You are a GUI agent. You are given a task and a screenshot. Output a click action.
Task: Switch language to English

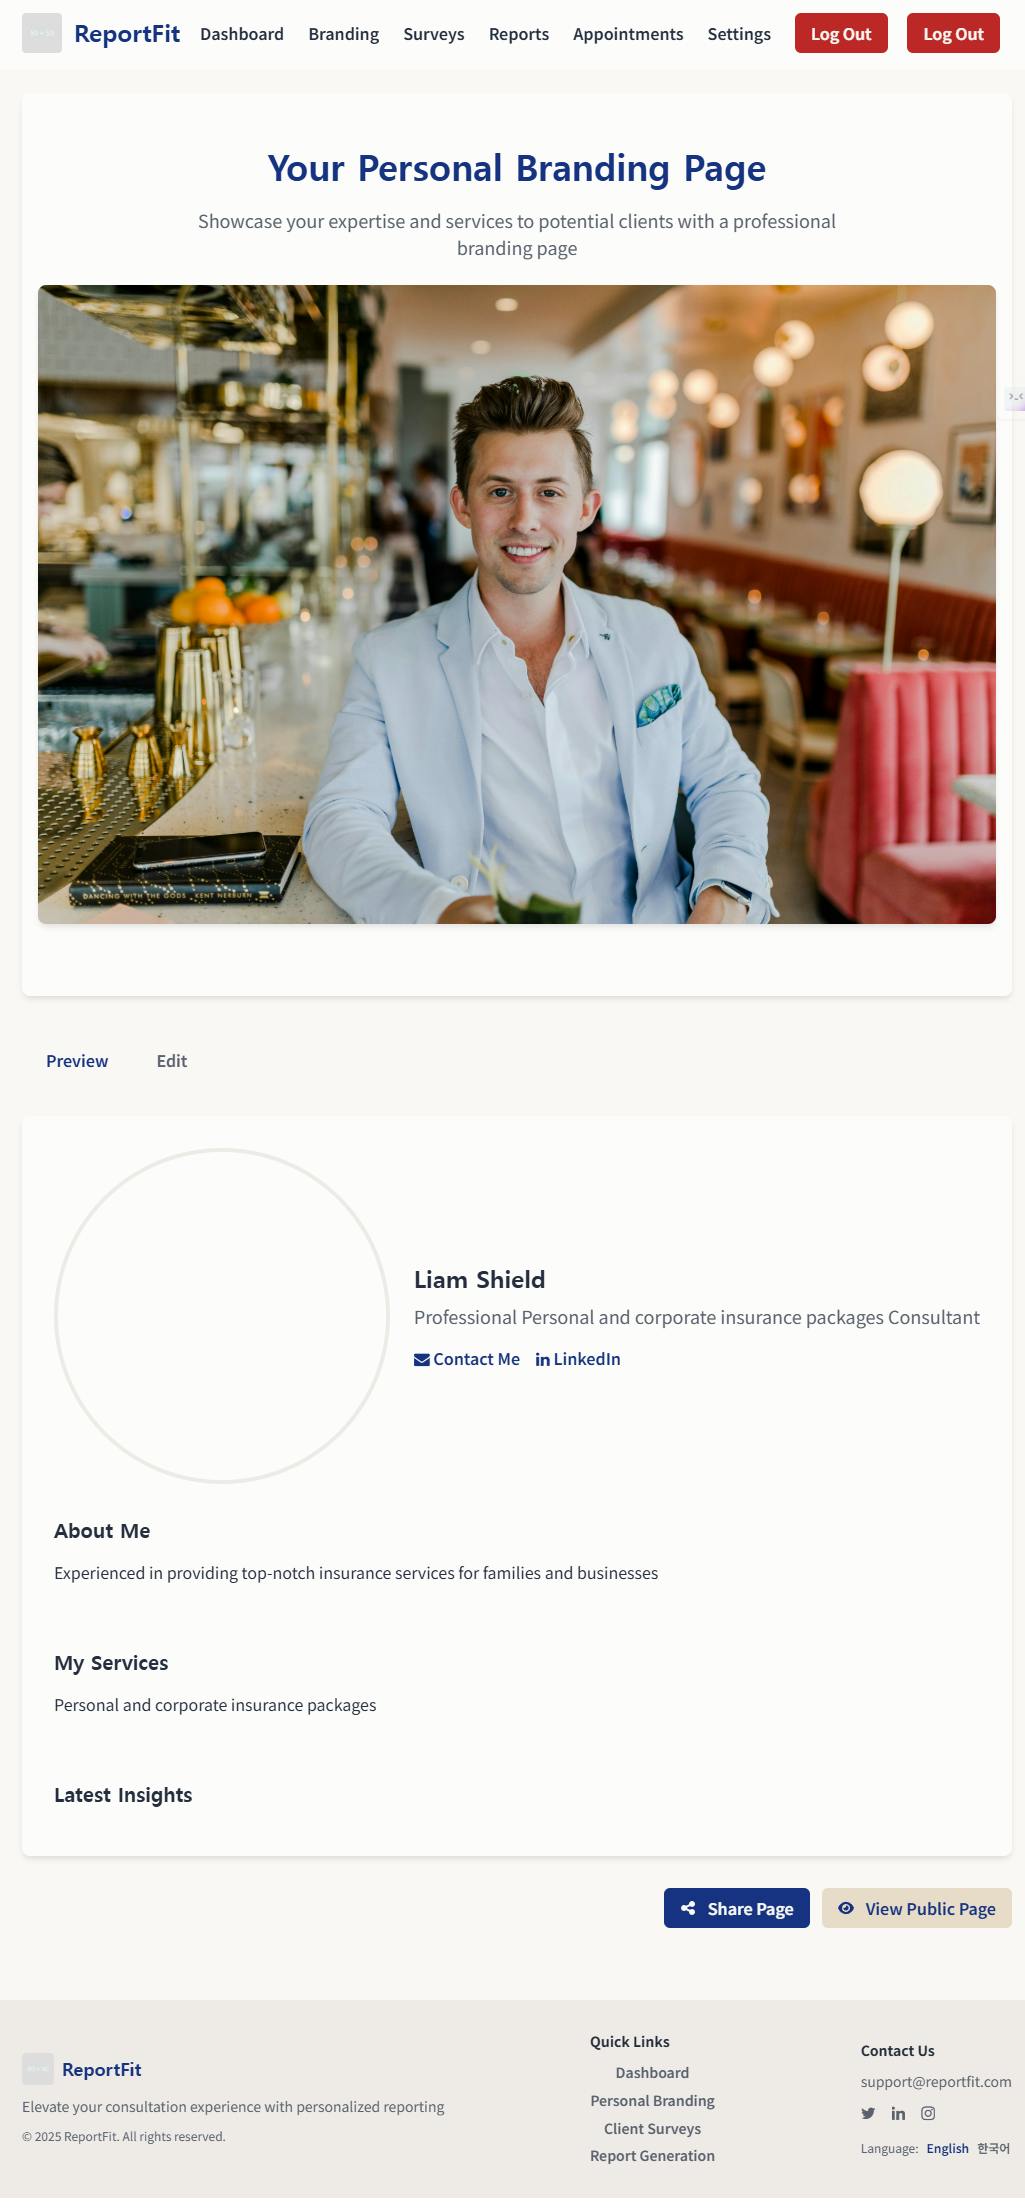tap(947, 2148)
